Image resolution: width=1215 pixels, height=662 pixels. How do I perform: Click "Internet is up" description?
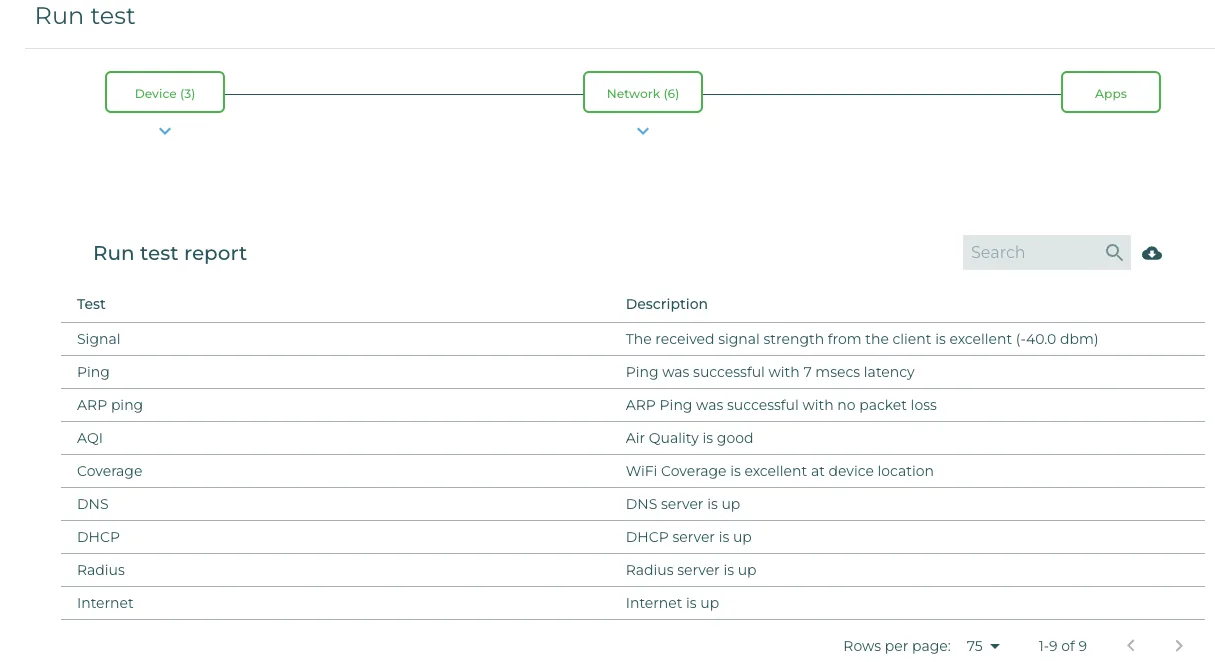[672, 603]
